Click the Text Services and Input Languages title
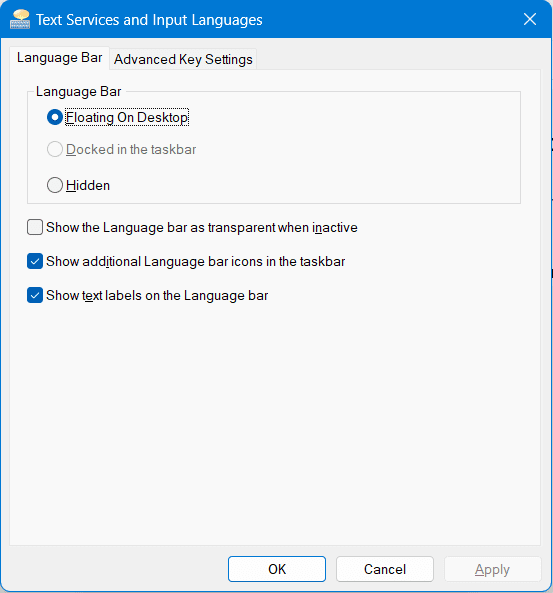Screen dimensions: 553x593 (x=149, y=20)
